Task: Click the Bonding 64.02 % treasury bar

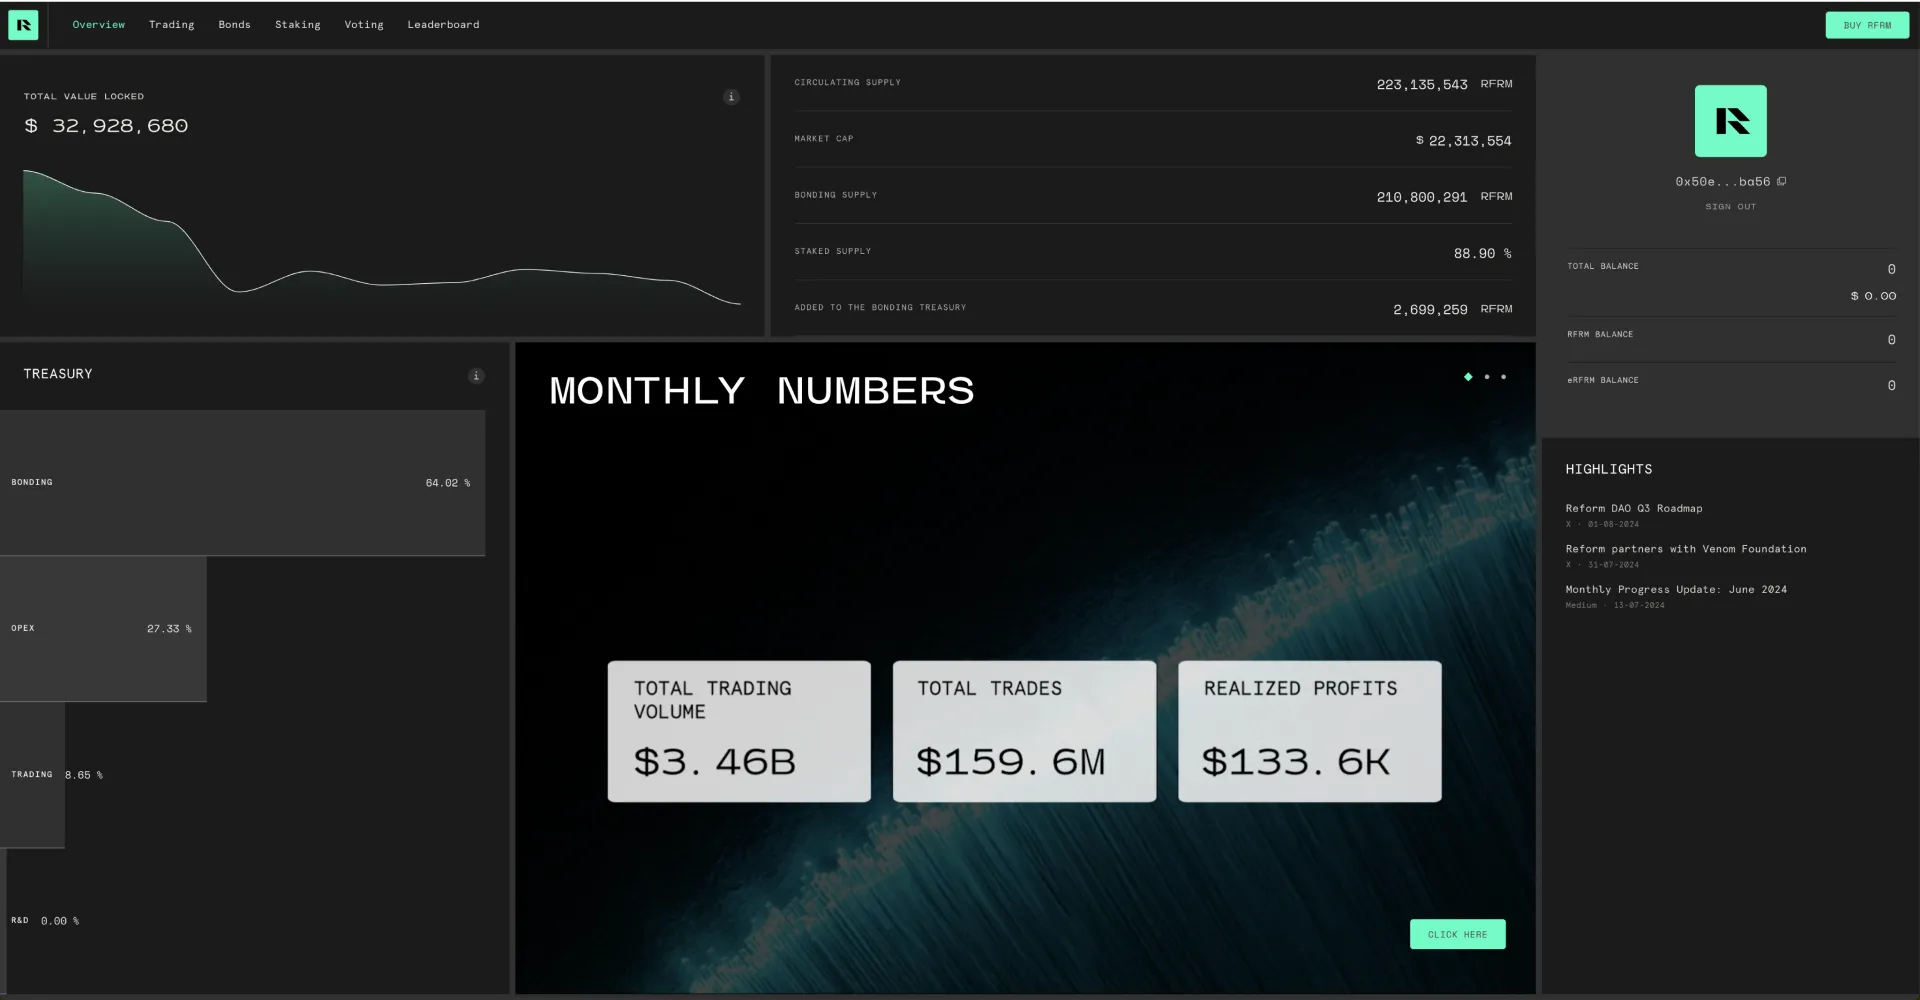Action: click(242, 482)
